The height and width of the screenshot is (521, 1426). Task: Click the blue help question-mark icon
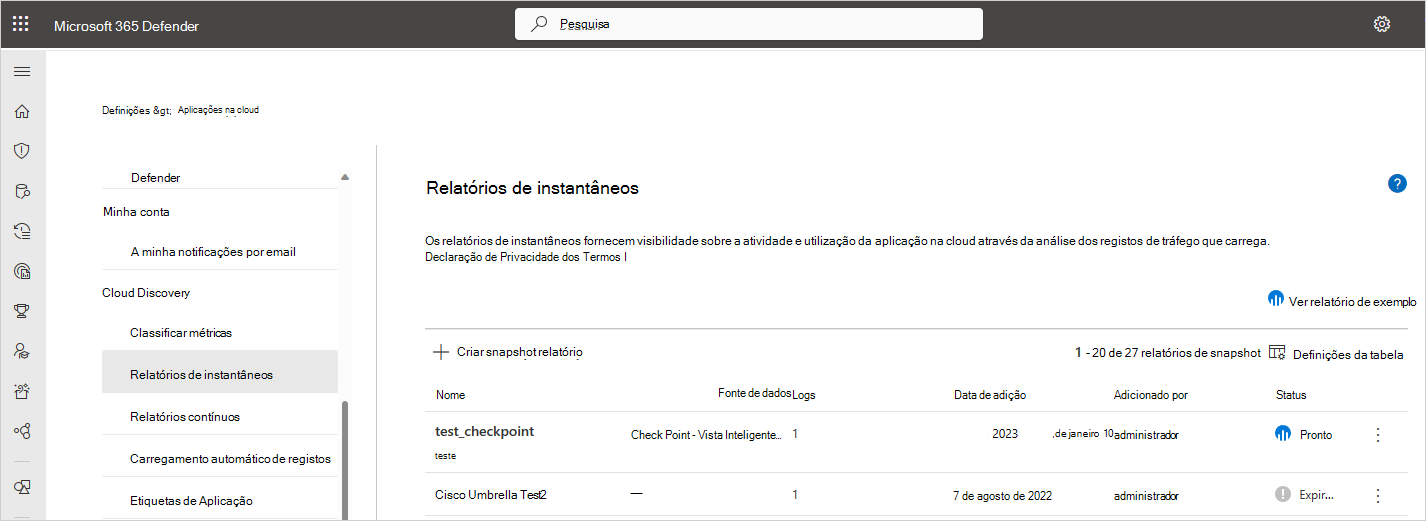(x=1397, y=183)
